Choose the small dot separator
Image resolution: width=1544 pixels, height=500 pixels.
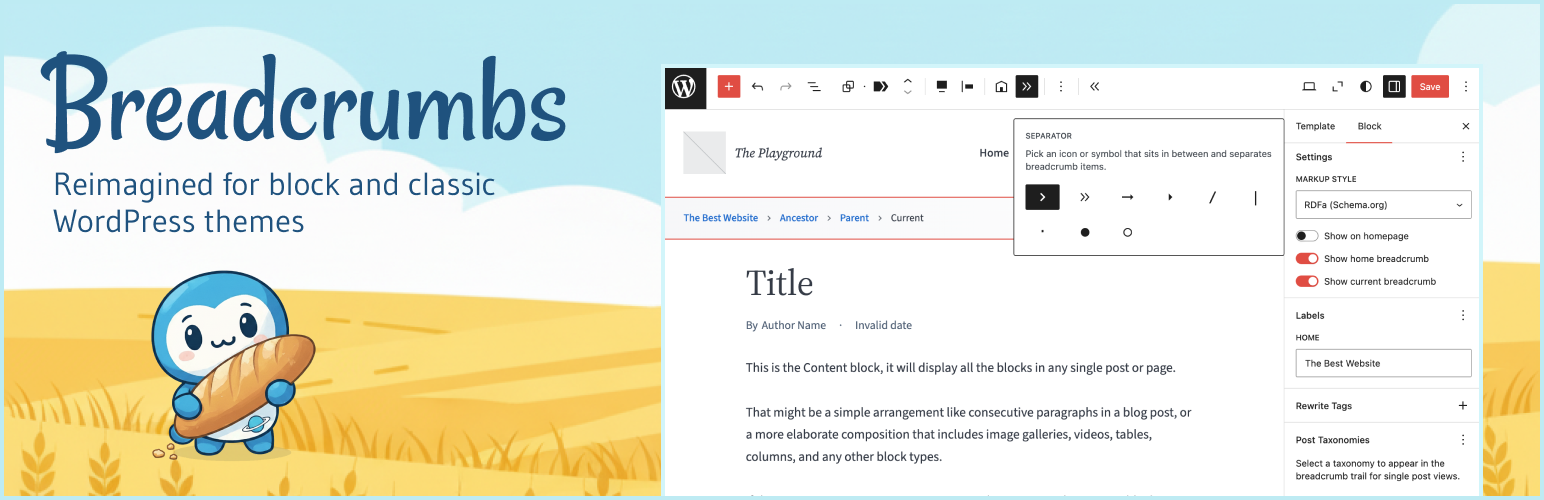click(1042, 232)
